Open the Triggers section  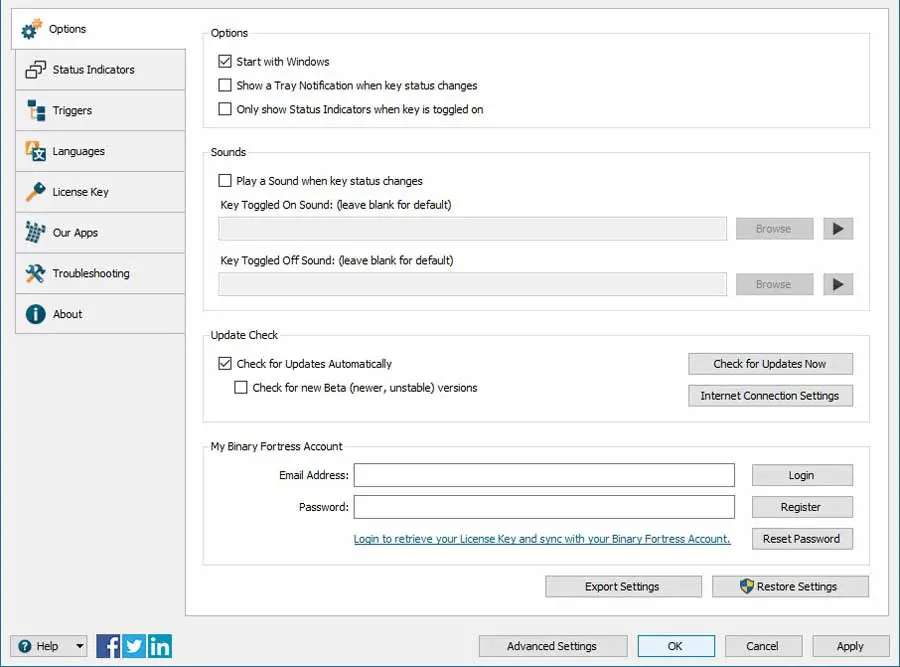coord(72,111)
